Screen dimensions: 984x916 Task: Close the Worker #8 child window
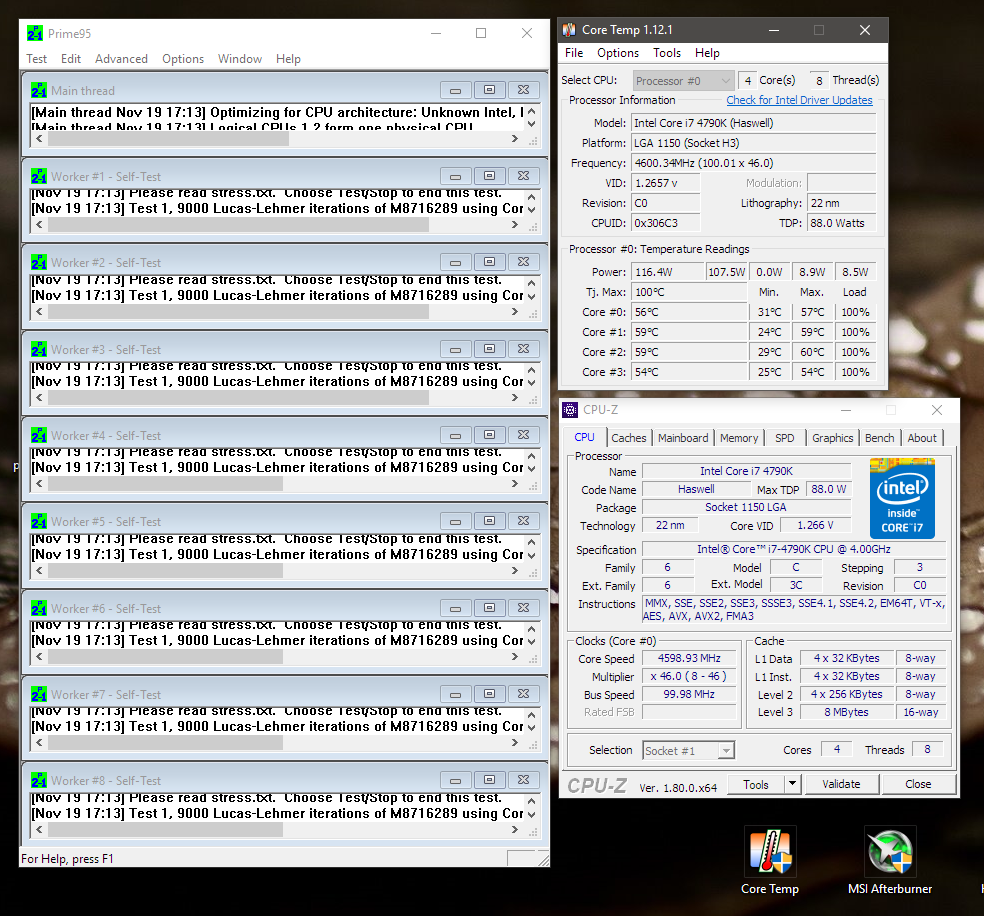523,780
